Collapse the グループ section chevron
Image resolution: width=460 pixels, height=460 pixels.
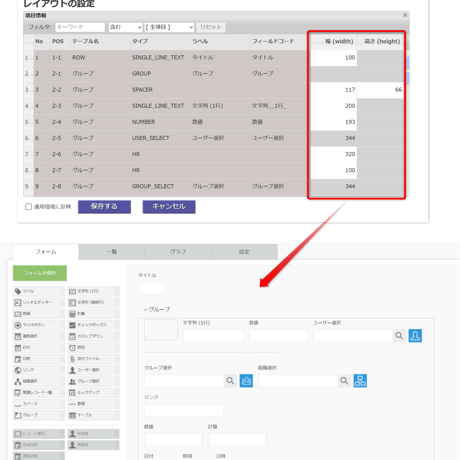[x=145, y=310]
